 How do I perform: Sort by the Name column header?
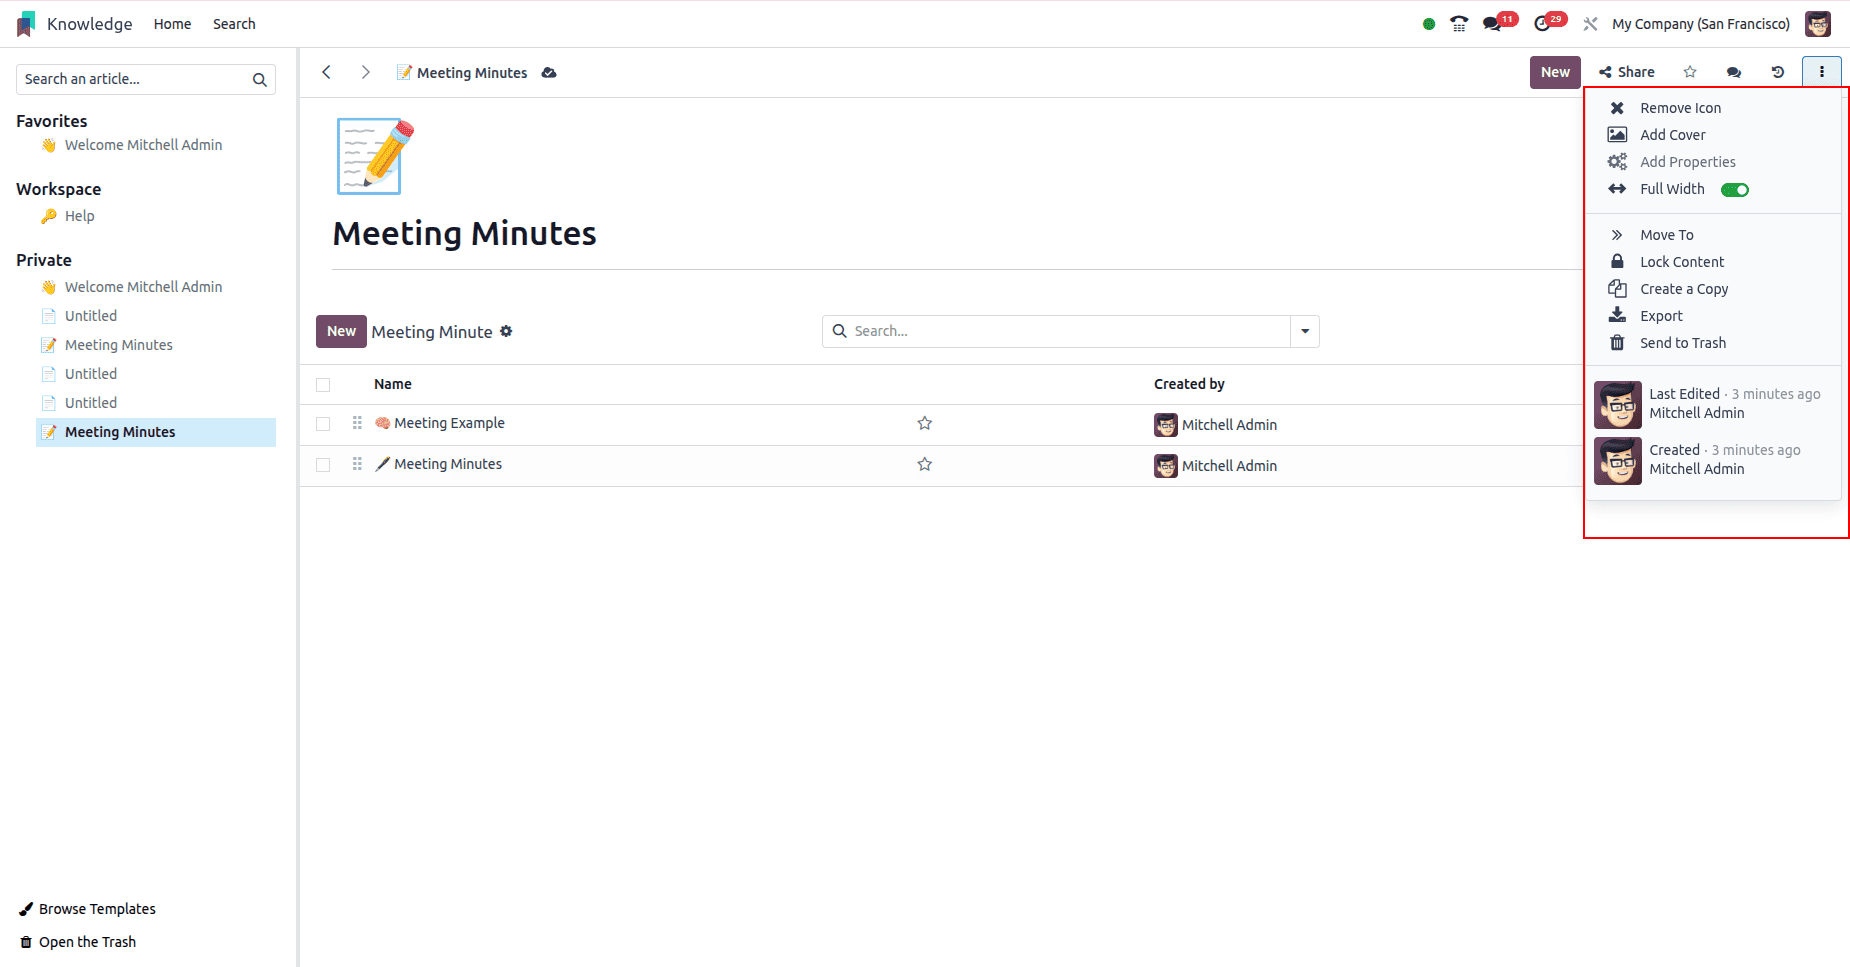tap(393, 384)
